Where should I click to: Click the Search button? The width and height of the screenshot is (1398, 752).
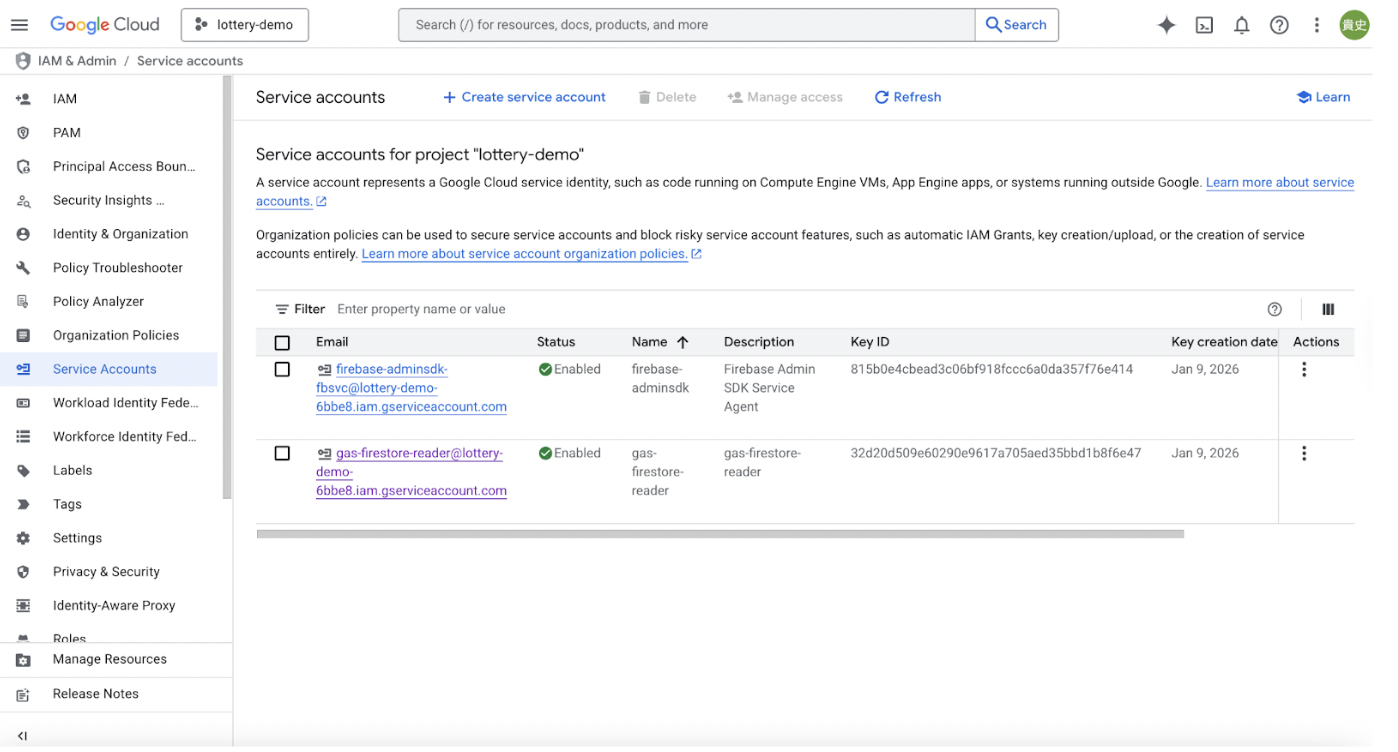tap(1016, 25)
